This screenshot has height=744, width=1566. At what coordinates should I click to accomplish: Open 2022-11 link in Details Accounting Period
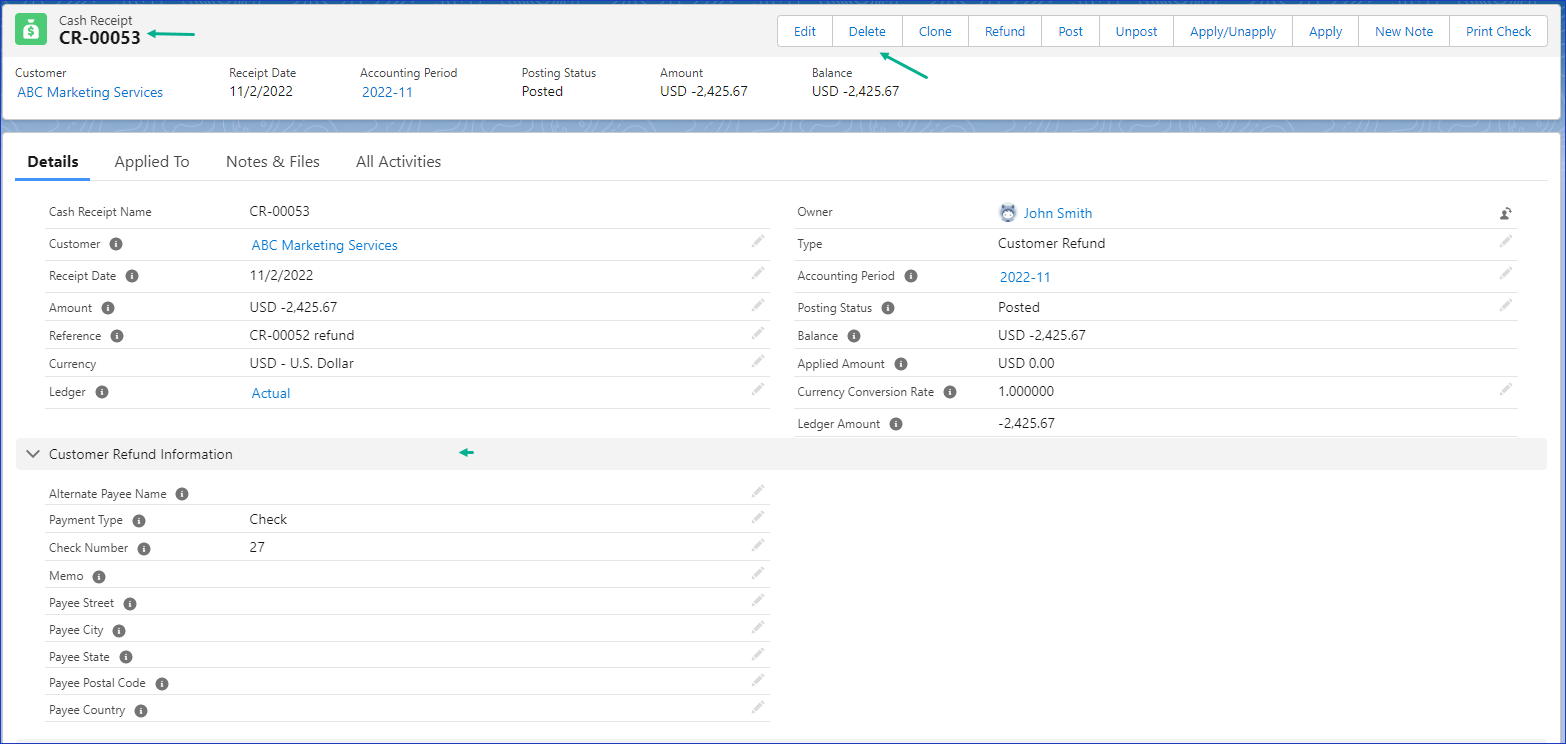click(1025, 277)
